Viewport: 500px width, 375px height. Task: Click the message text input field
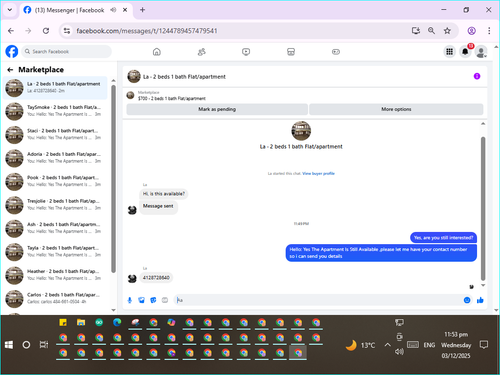pos(318,300)
